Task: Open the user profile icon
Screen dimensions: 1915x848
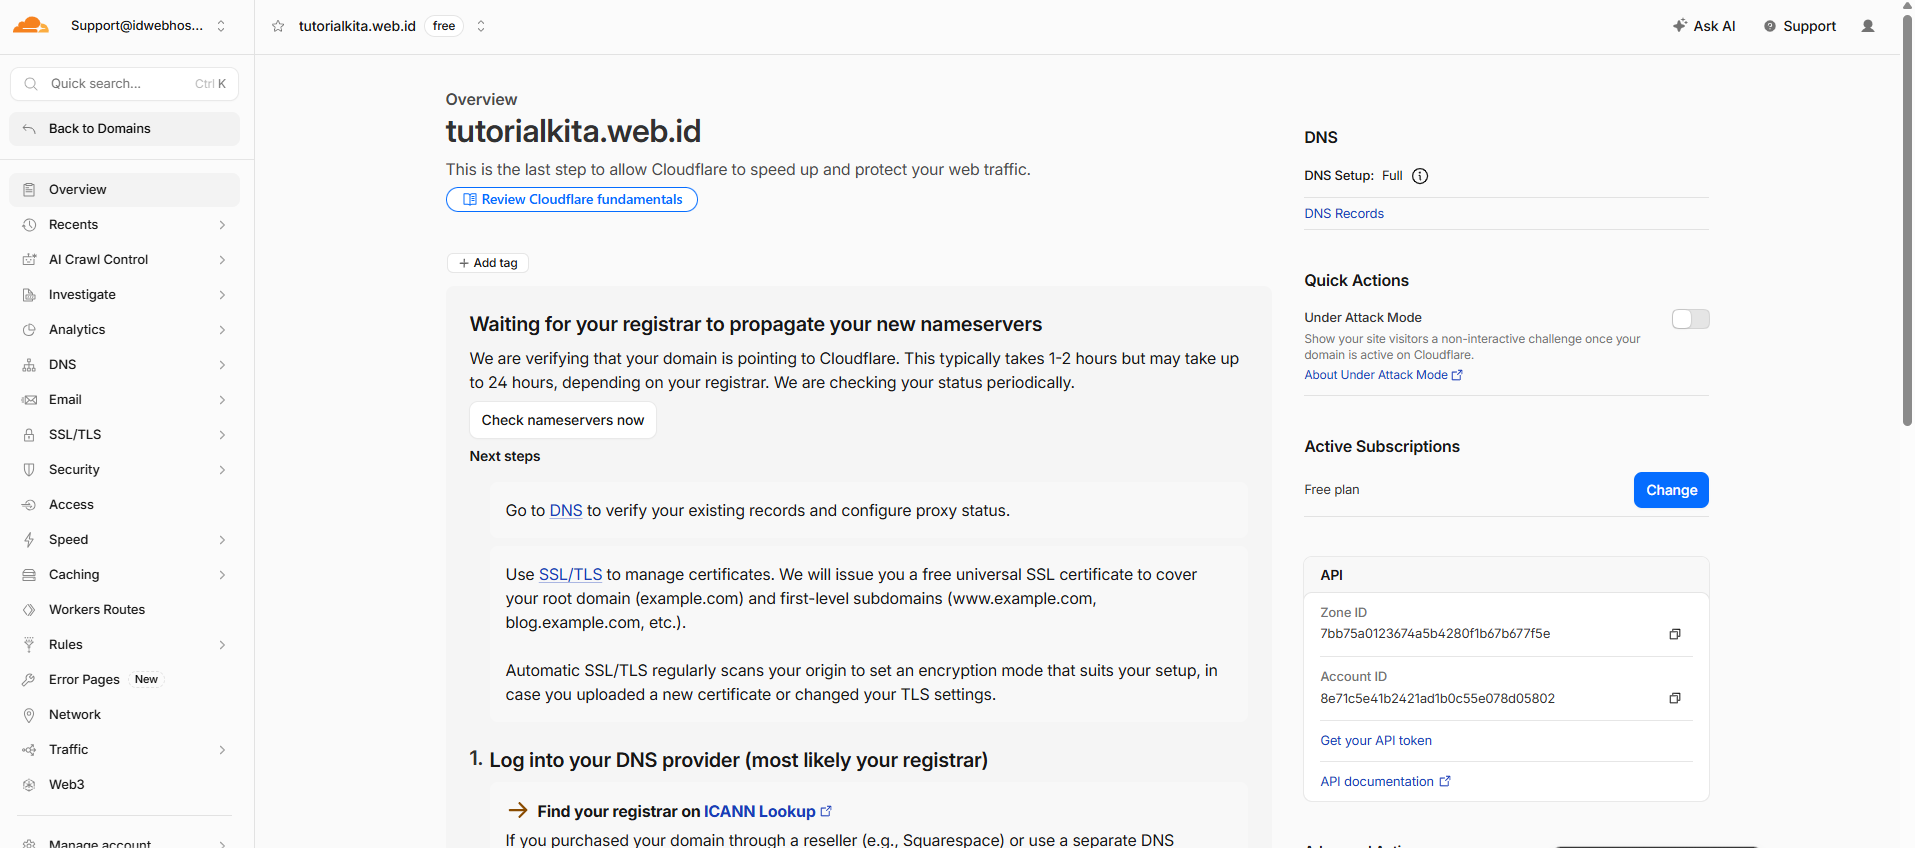Action: coord(1868,26)
